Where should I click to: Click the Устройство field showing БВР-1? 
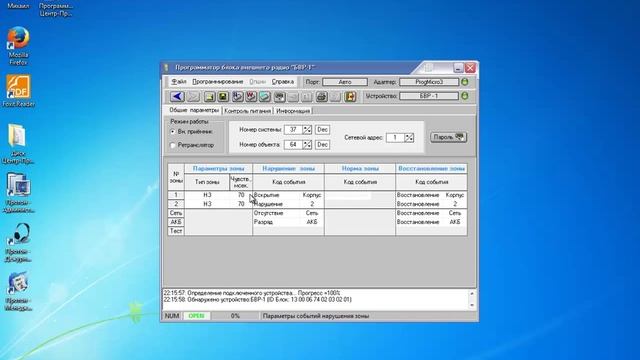[x=429, y=96]
